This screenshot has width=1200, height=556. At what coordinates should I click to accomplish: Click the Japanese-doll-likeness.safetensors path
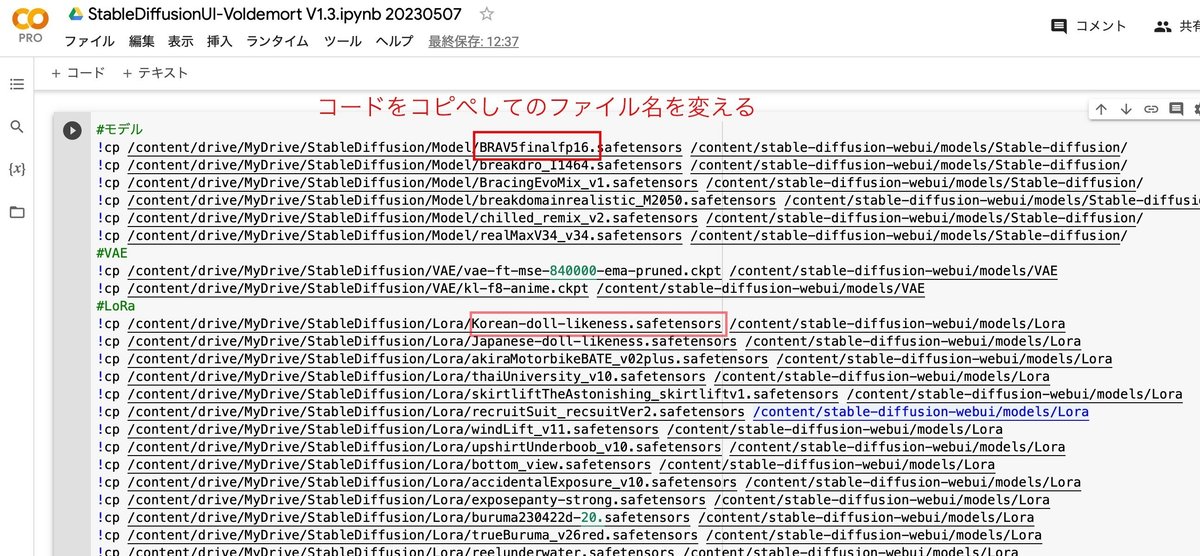click(x=432, y=341)
